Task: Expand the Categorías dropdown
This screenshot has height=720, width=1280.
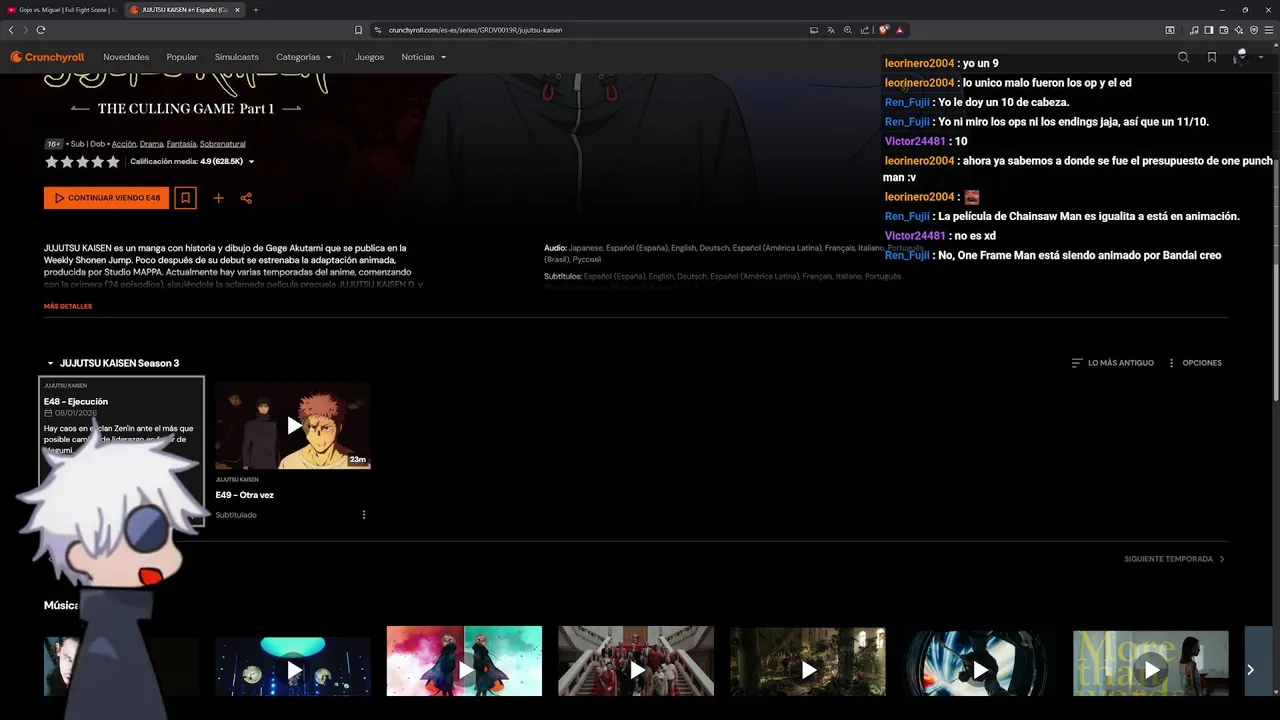Action: (304, 57)
